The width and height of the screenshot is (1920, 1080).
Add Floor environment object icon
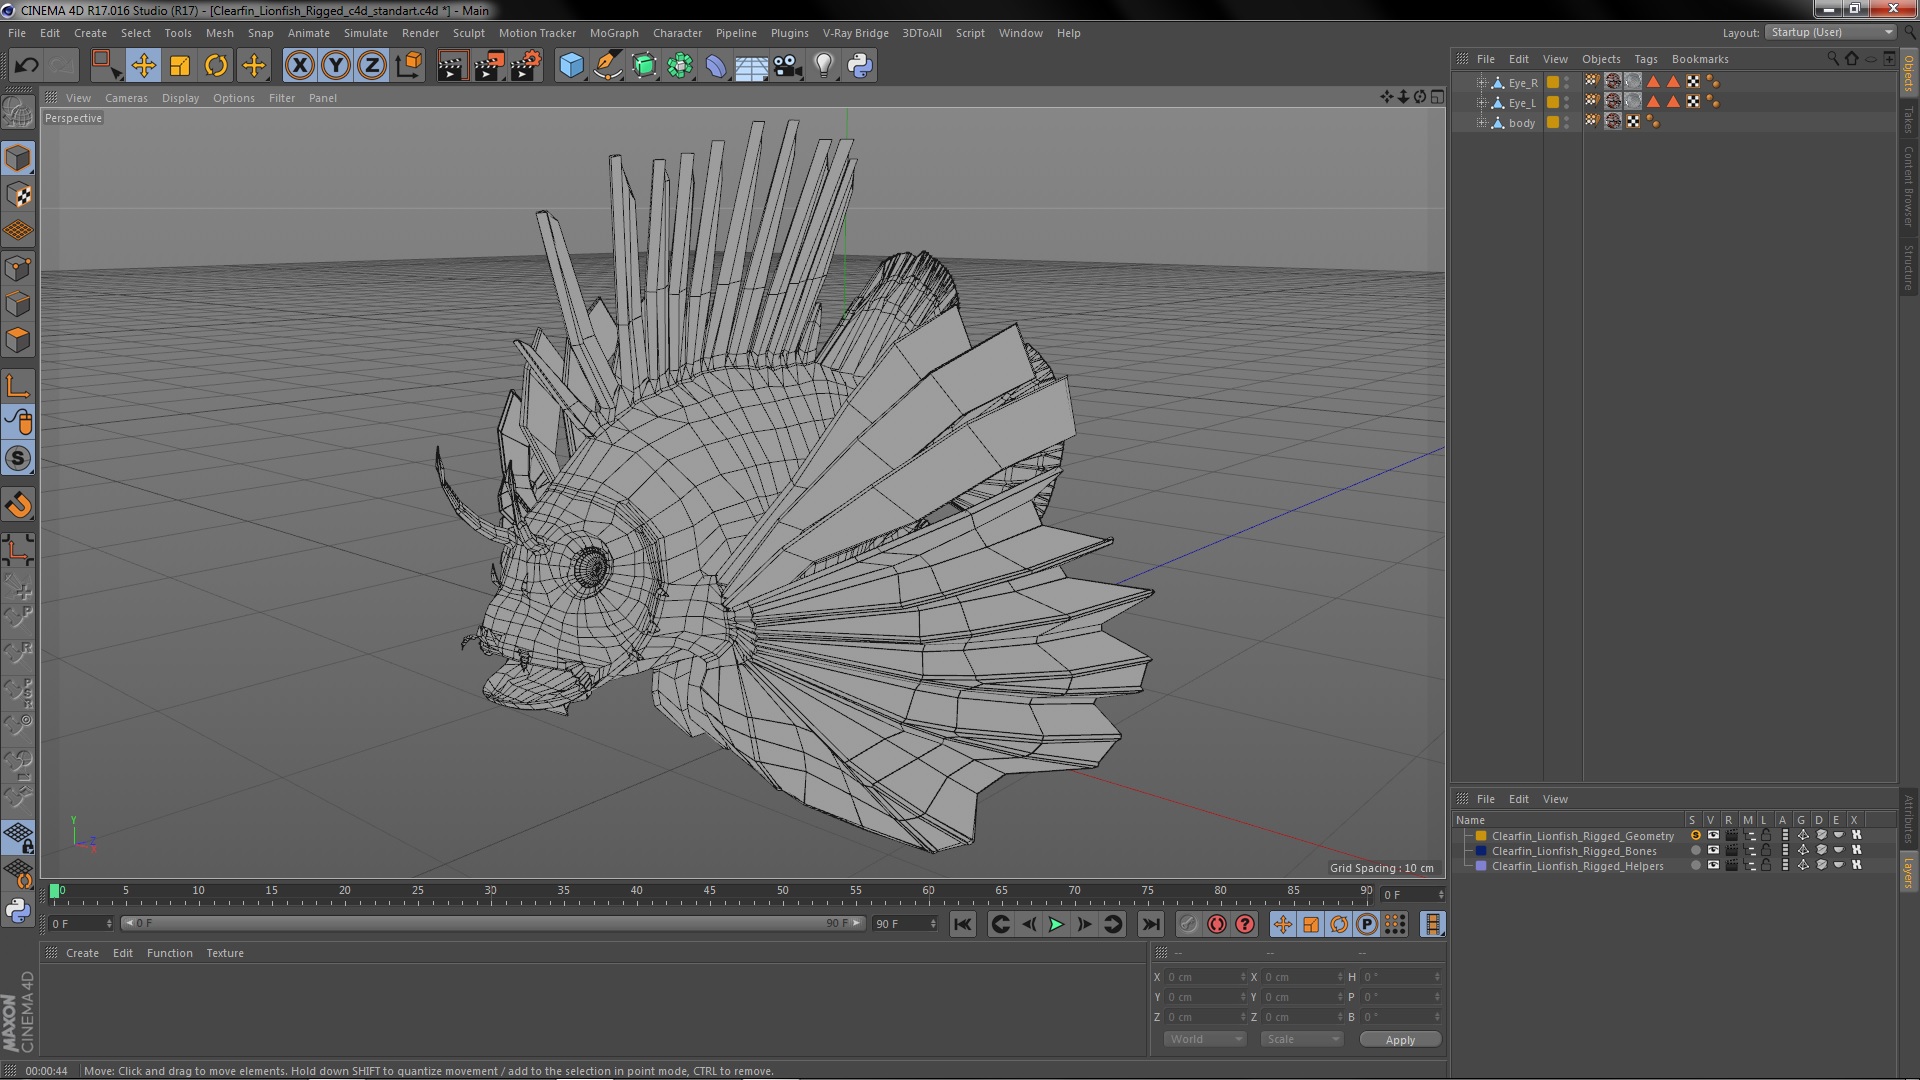coord(751,66)
